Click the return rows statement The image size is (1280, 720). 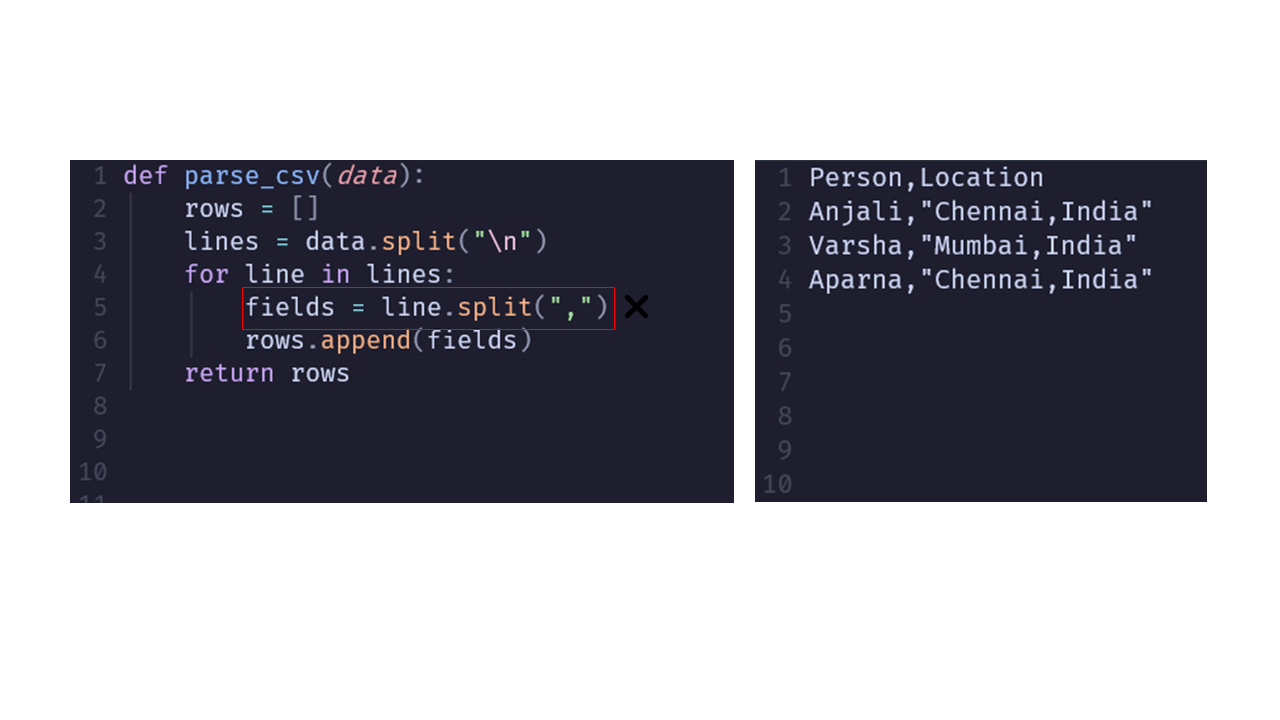(267, 374)
